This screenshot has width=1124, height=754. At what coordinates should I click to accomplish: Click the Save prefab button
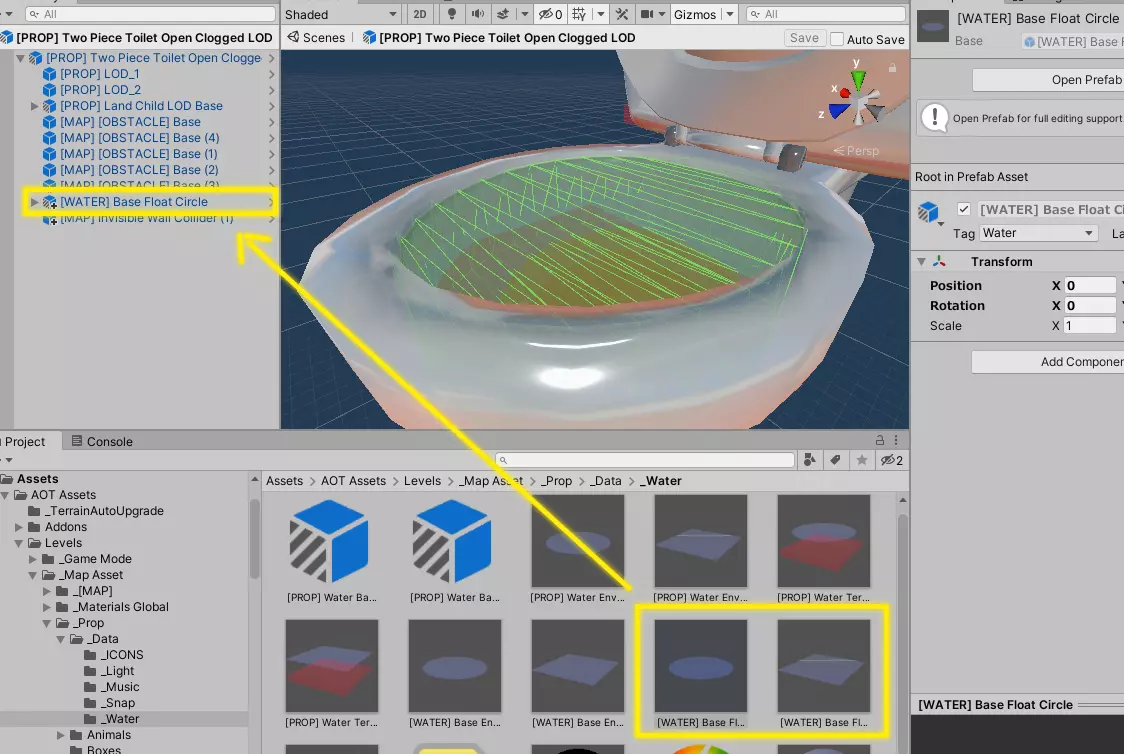(x=804, y=39)
